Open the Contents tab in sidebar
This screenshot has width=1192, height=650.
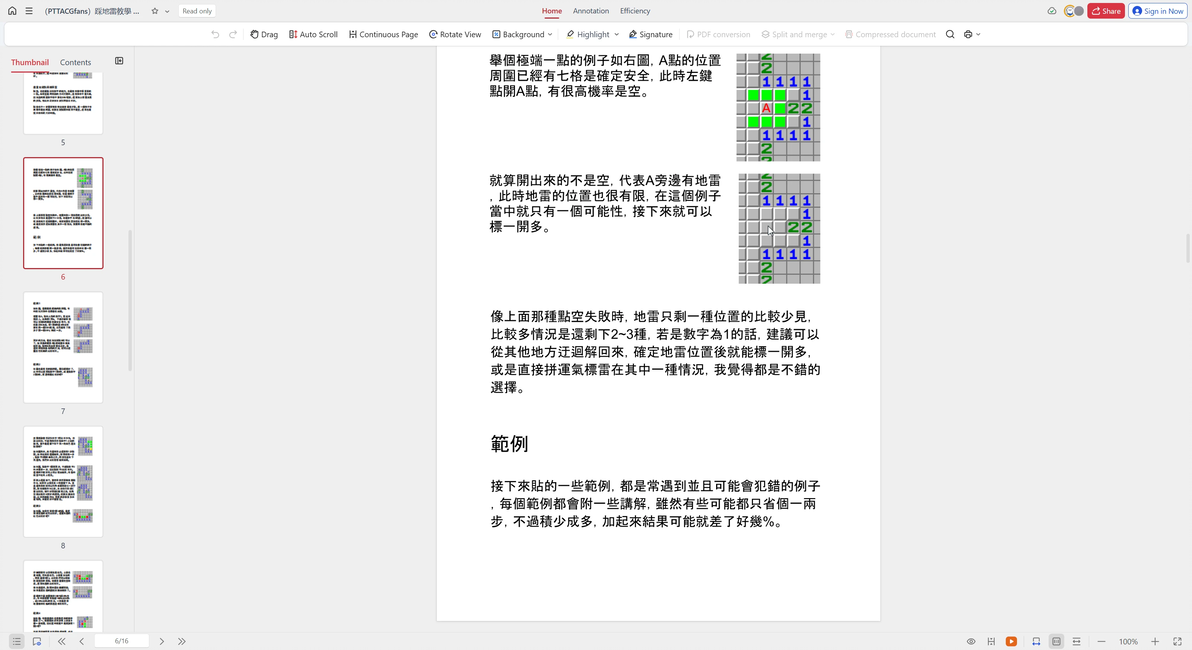pos(75,62)
